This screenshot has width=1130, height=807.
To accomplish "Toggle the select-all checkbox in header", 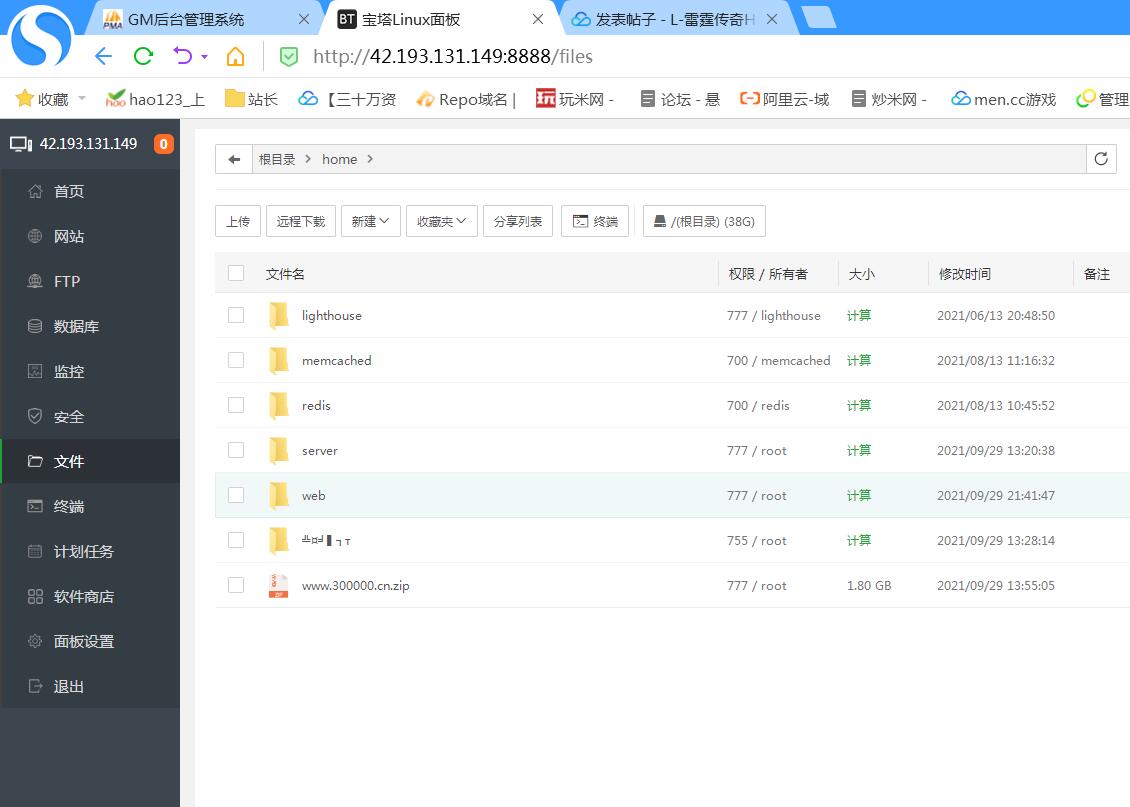I will pyautogui.click(x=236, y=273).
